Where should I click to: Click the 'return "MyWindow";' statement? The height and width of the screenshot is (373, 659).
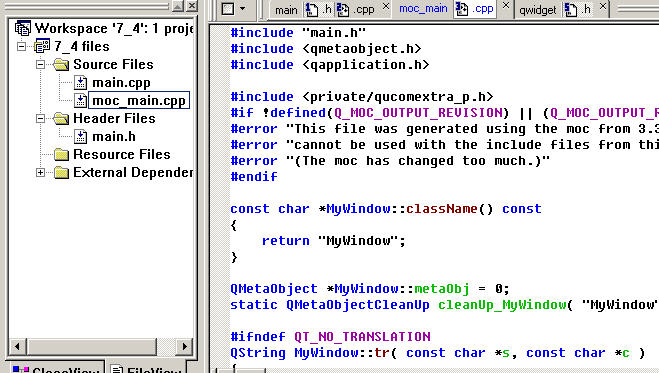click(334, 241)
